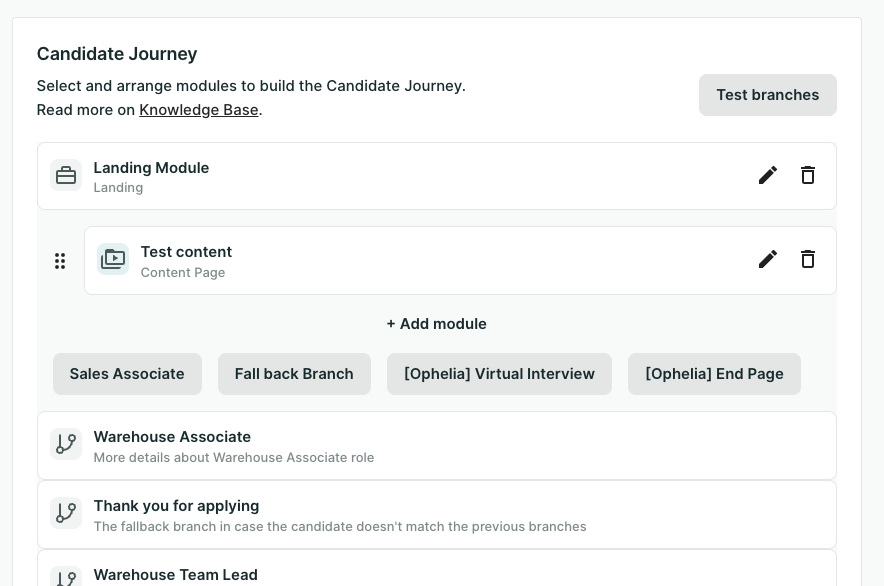
Task: Click 'More details about Warehouse Associate role' text
Action: 233,457
